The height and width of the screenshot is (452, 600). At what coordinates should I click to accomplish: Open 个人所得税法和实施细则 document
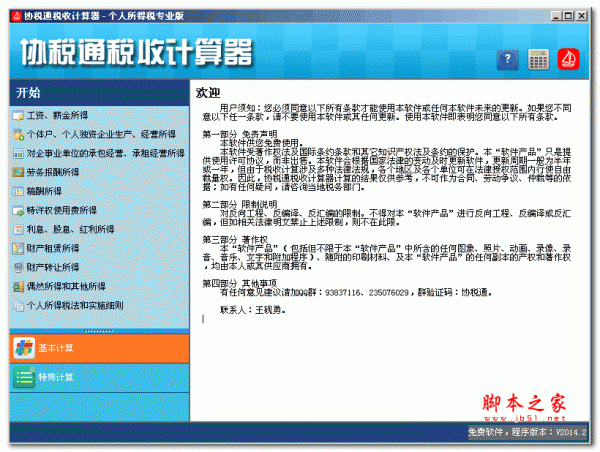pos(75,305)
